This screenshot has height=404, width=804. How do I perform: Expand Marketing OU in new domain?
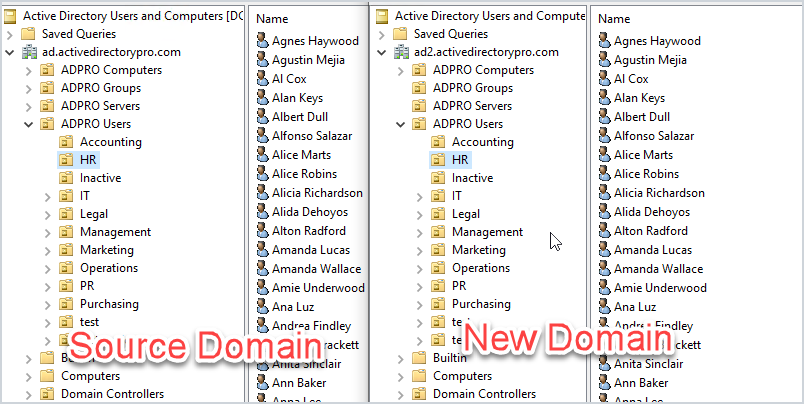419,251
